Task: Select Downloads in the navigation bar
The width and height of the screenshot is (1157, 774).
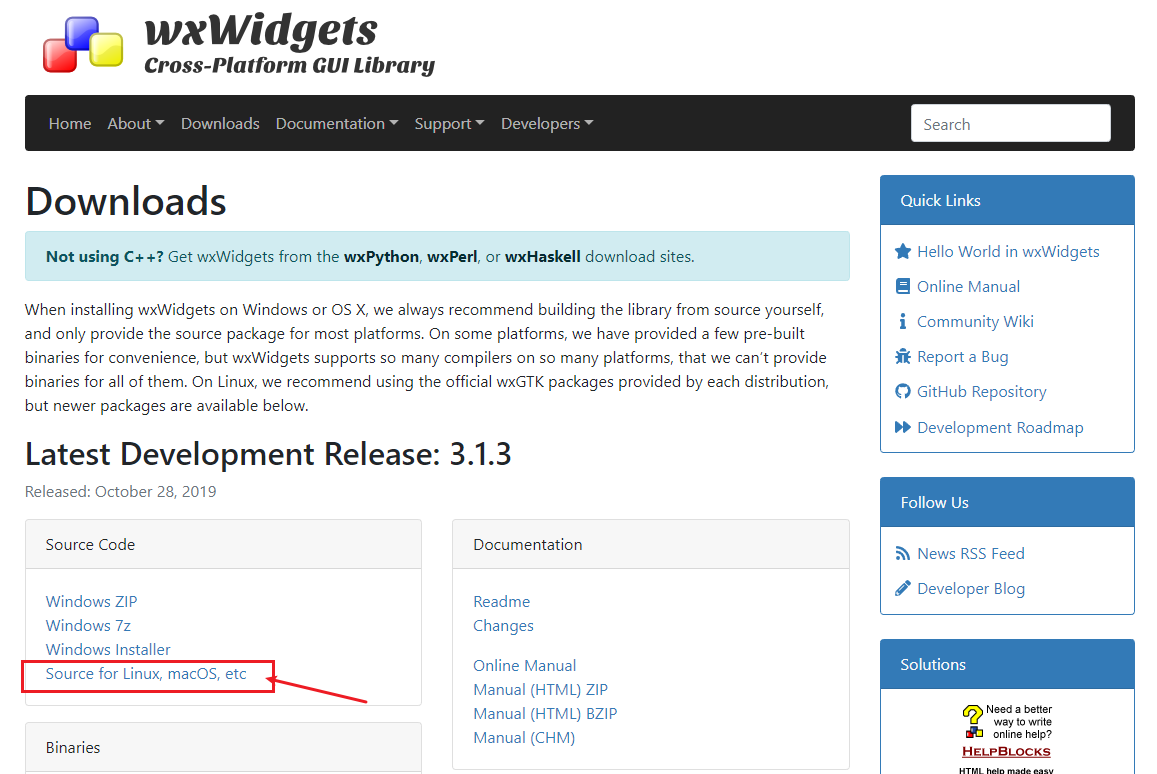Action: [x=220, y=123]
